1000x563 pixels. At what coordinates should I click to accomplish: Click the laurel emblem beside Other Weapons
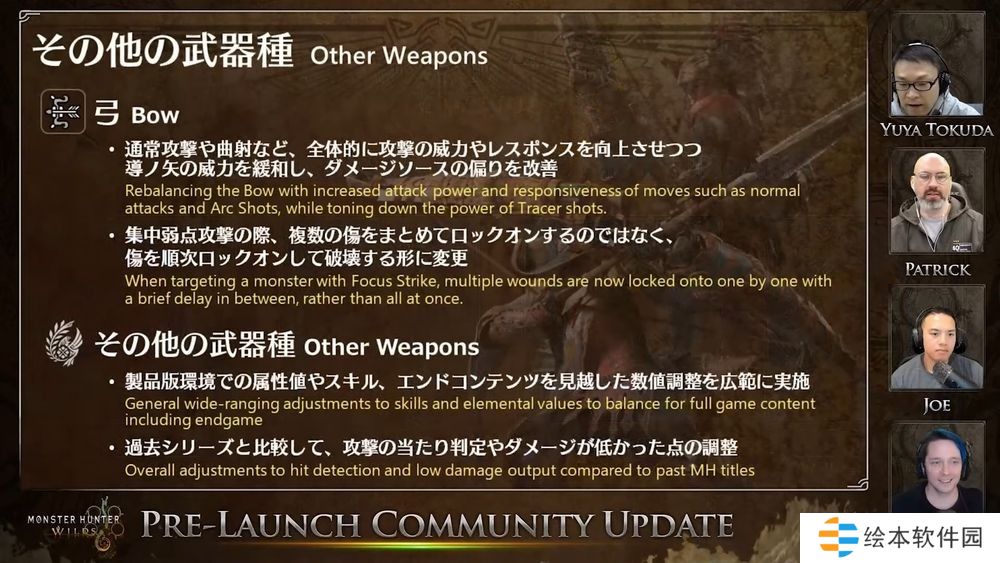pyautogui.click(x=64, y=344)
